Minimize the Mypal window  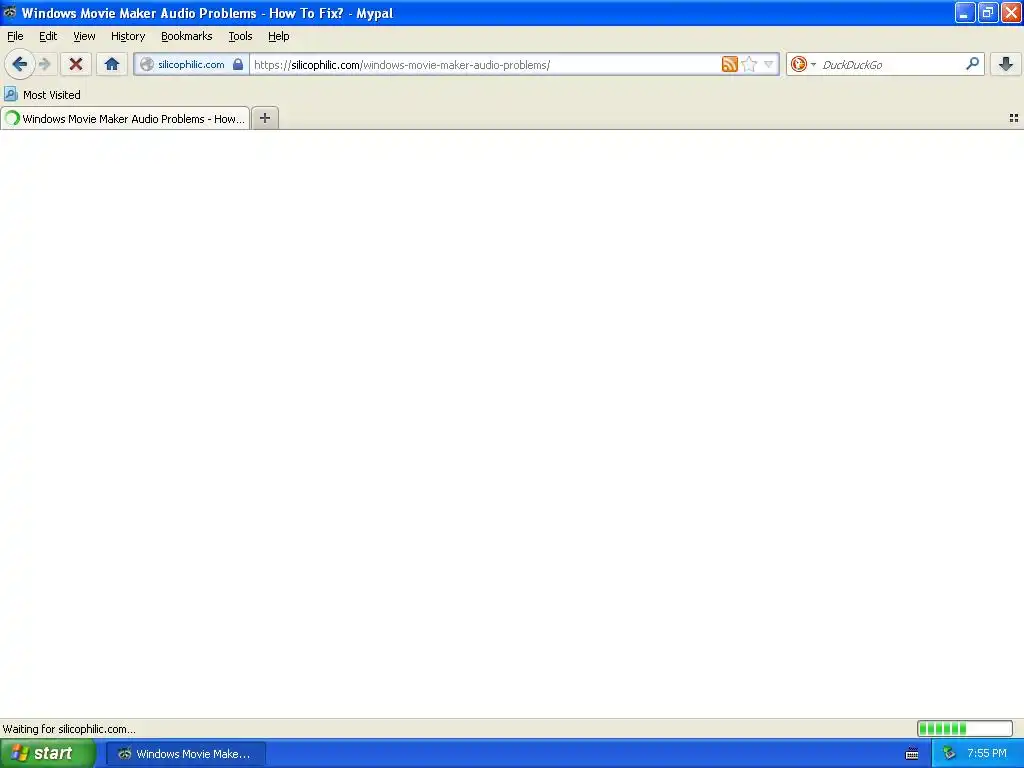coord(965,12)
